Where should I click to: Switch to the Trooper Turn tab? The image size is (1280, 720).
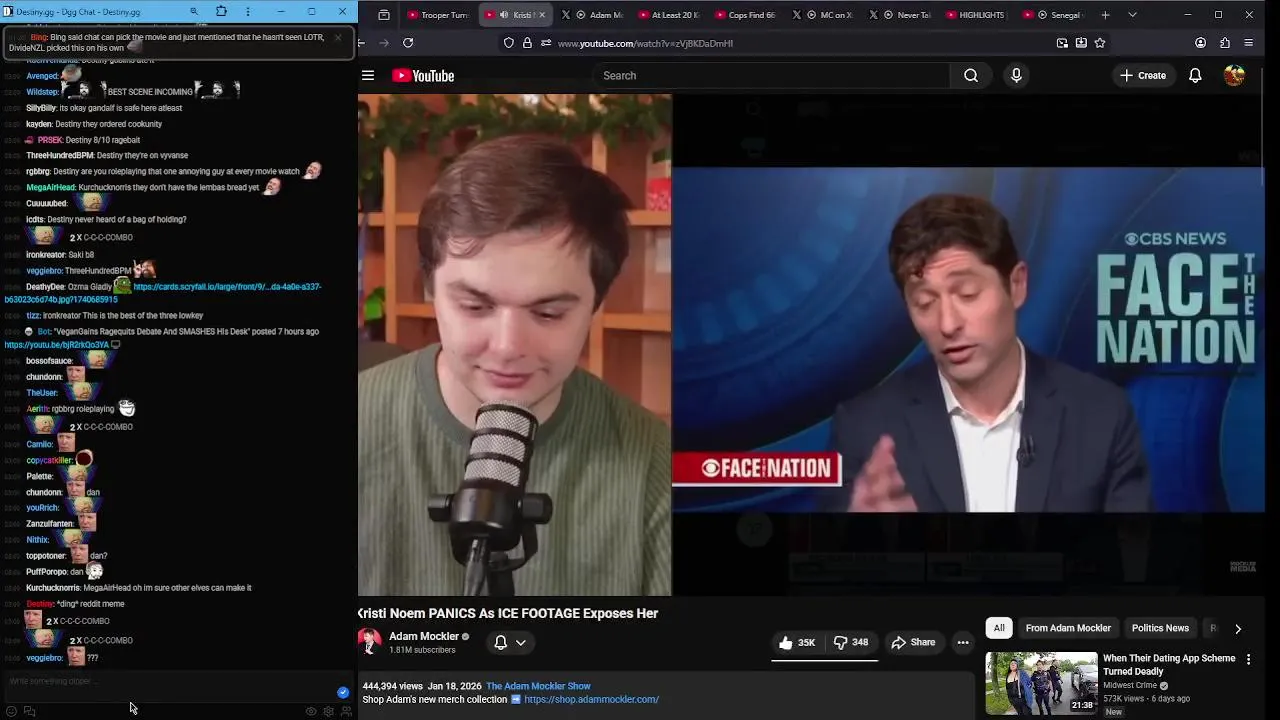point(437,15)
